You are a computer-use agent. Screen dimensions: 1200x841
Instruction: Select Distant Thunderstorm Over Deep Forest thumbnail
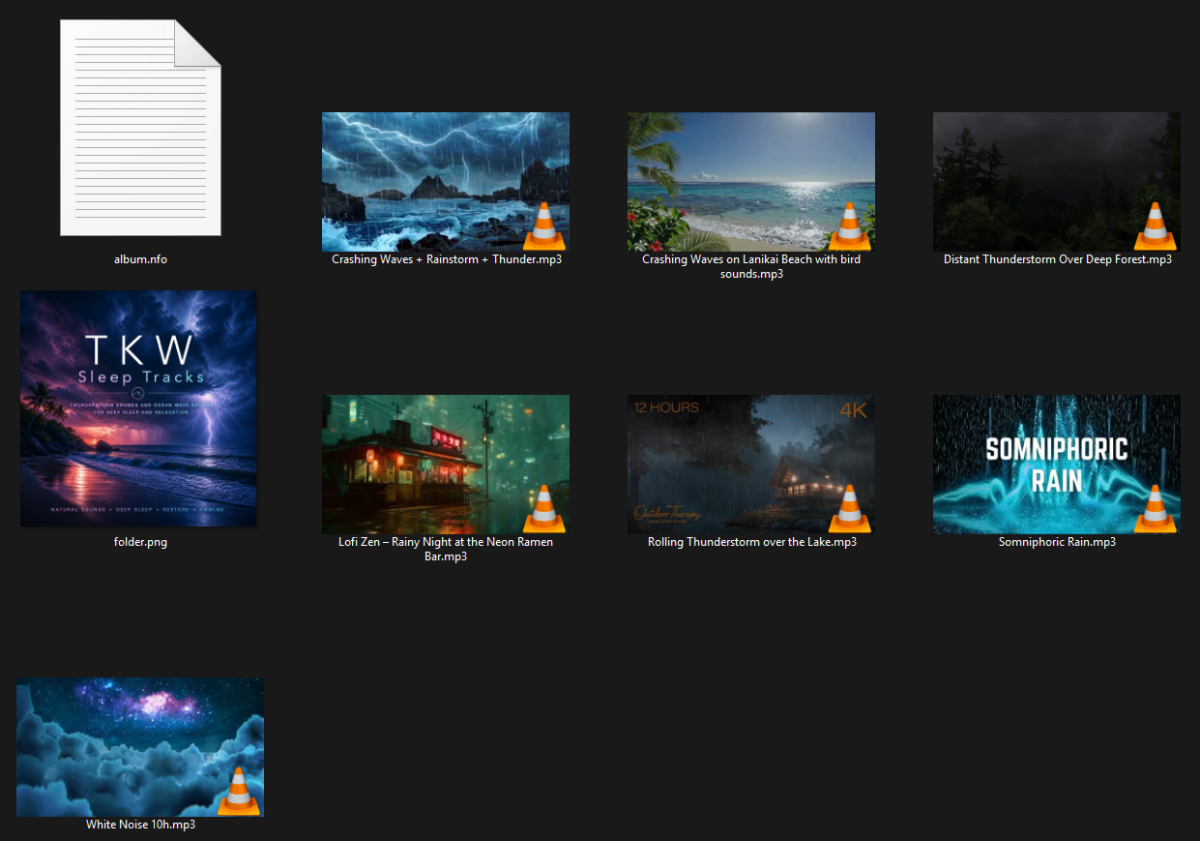click(1056, 181)
